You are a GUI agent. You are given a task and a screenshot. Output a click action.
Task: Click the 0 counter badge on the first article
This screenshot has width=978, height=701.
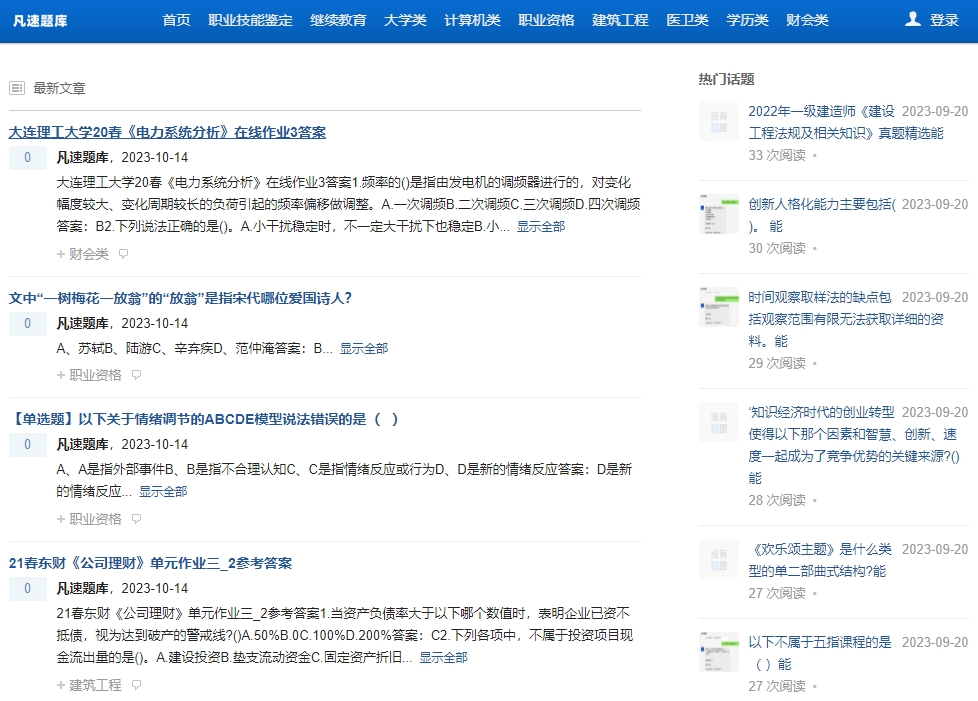[x=26, y=158]
